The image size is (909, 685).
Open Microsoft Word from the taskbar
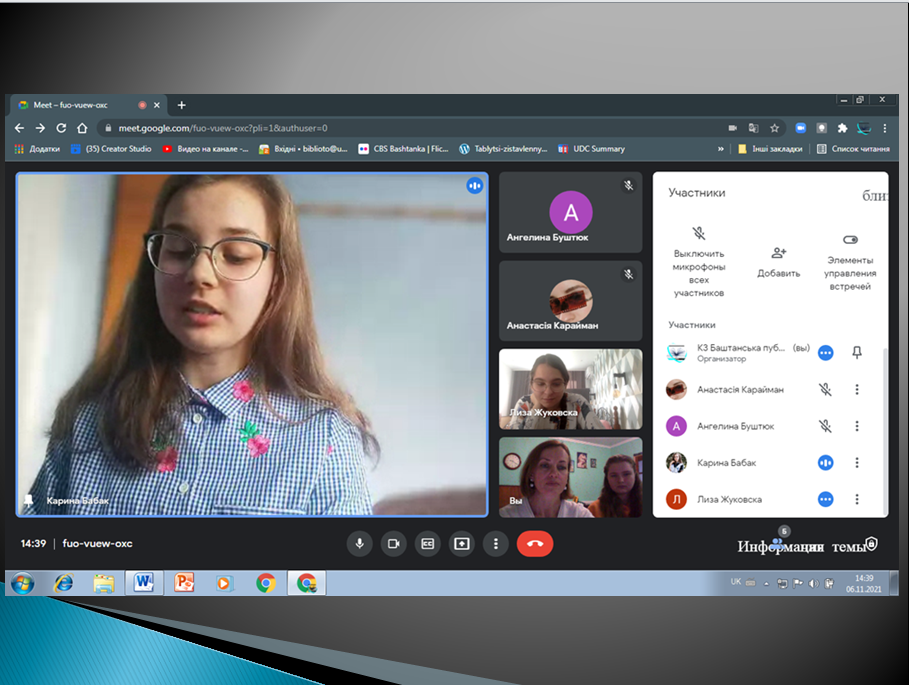(x=144, y=582)
